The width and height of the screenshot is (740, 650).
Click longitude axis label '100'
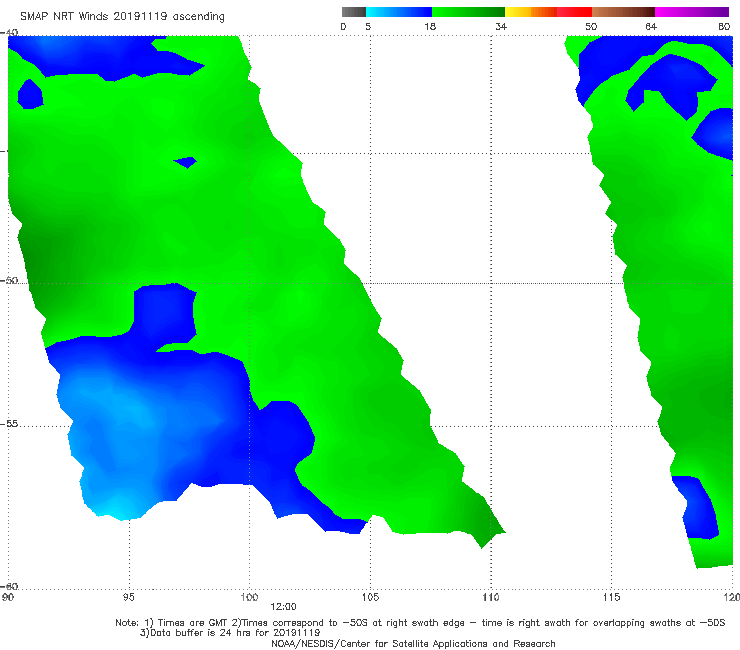pos(249,598)
